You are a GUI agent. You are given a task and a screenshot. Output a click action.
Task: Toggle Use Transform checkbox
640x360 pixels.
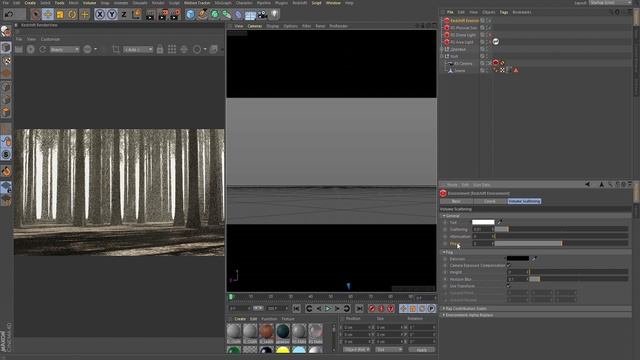509,286
